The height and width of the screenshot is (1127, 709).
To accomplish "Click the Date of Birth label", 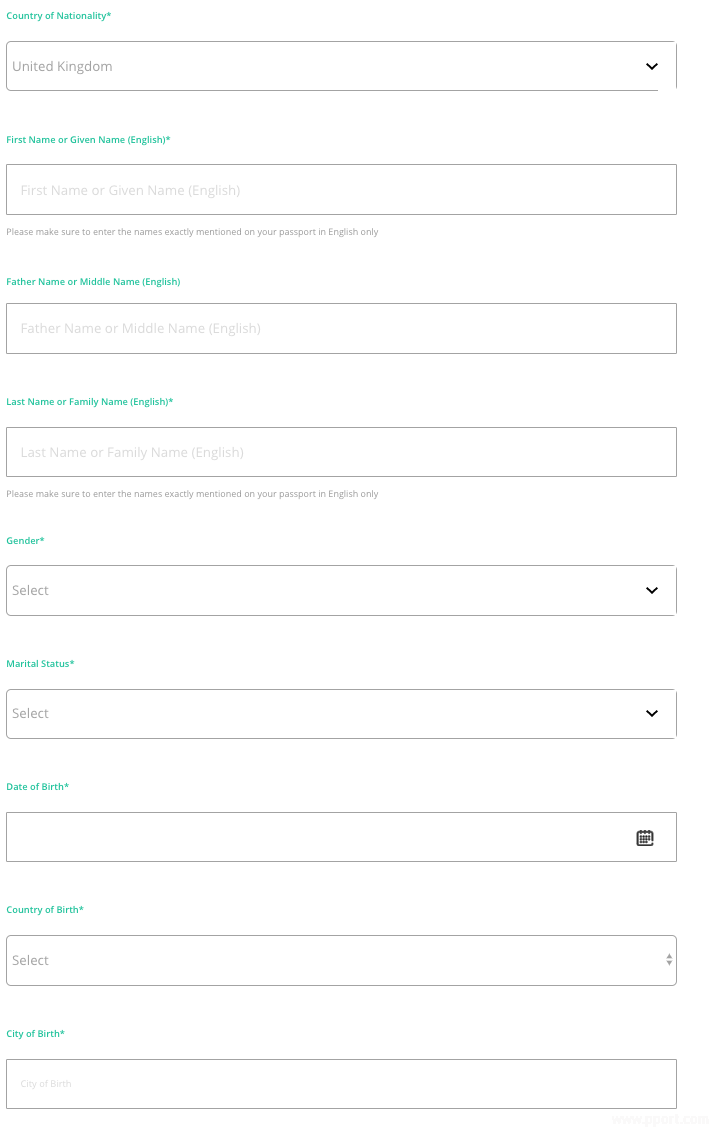I will (38, 787).
